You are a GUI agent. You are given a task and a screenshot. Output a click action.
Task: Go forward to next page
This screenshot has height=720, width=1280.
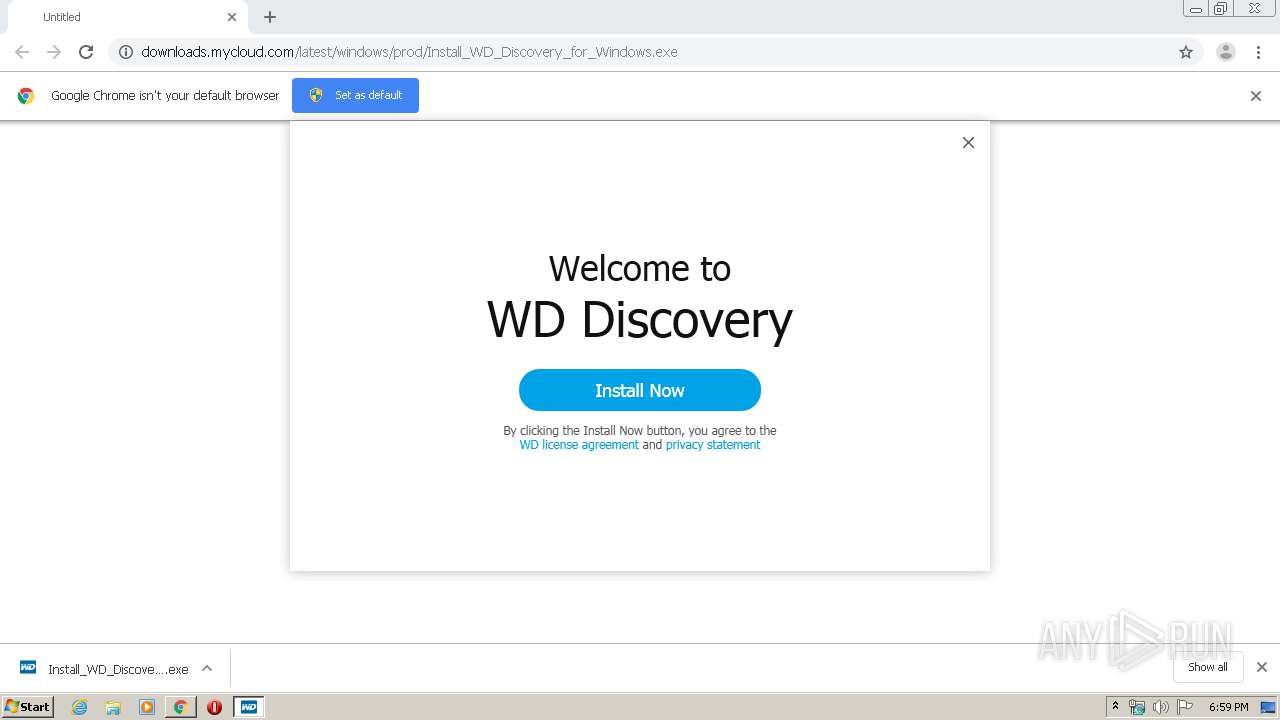[54, 52]
